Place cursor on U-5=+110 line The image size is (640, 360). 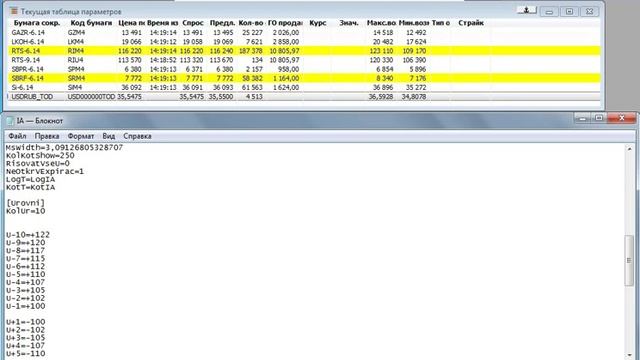[25, 274]
